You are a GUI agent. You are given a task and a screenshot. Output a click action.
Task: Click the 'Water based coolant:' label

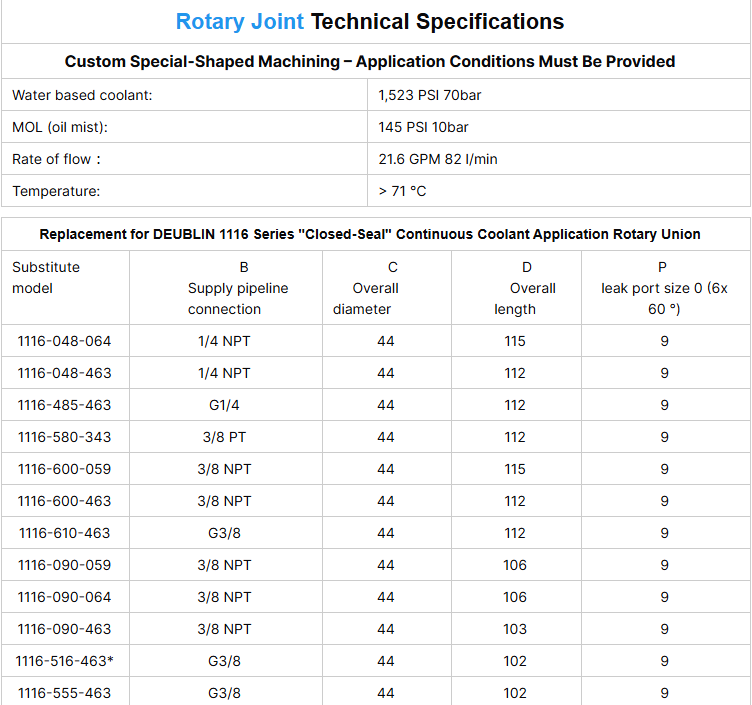[x=82, y=95]
